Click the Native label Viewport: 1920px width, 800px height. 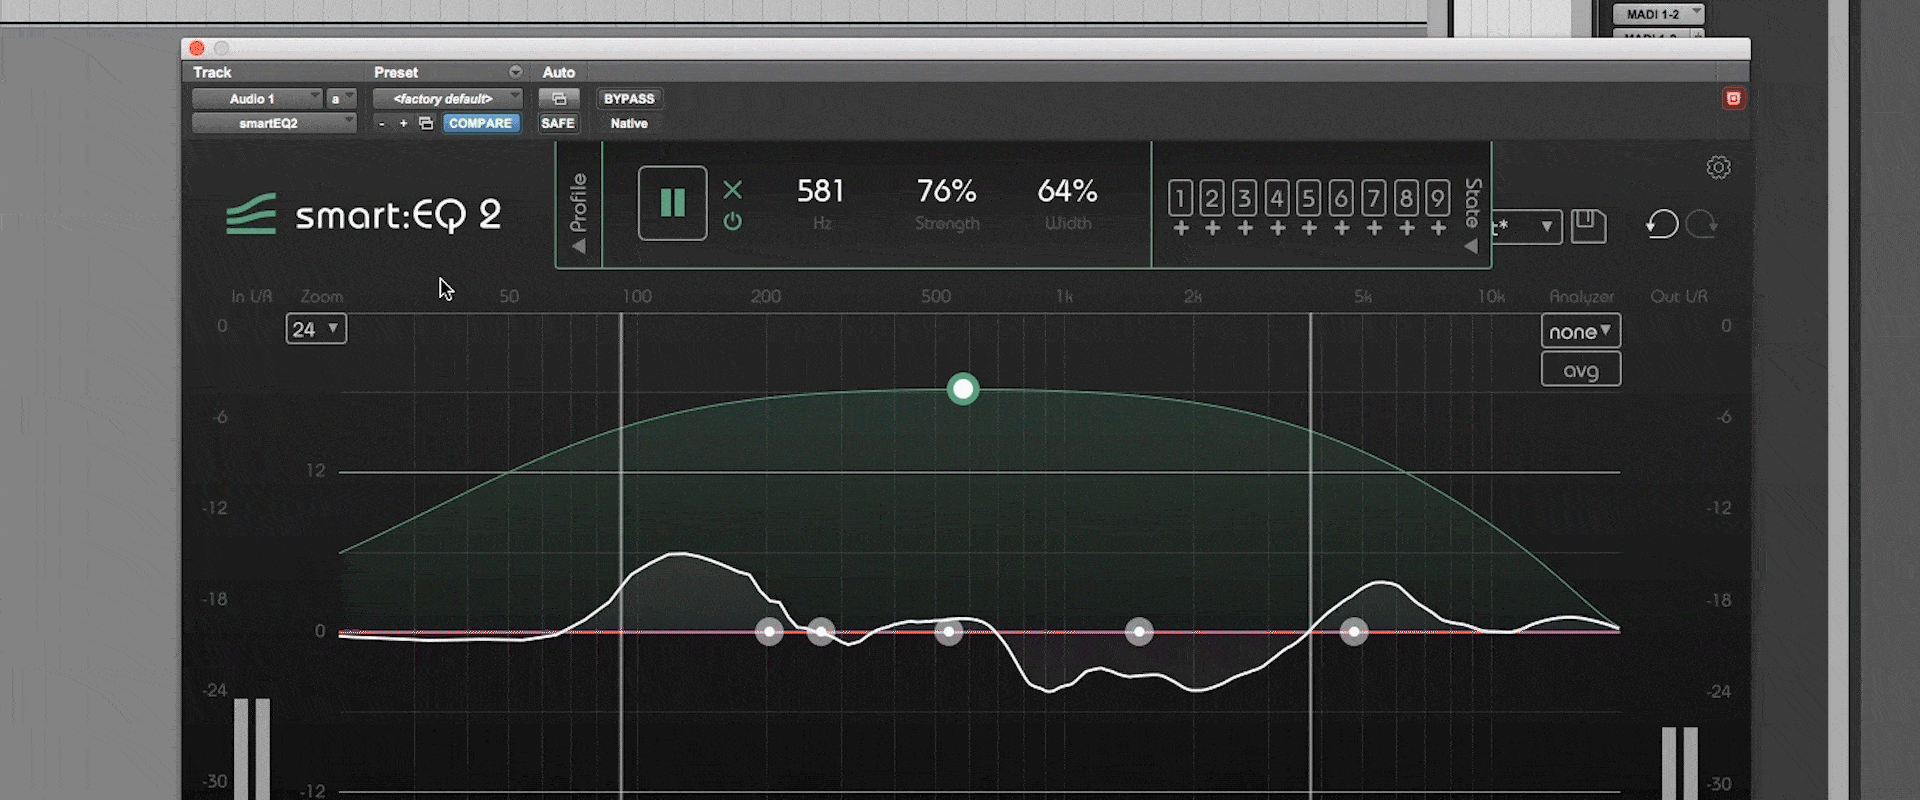629,123
